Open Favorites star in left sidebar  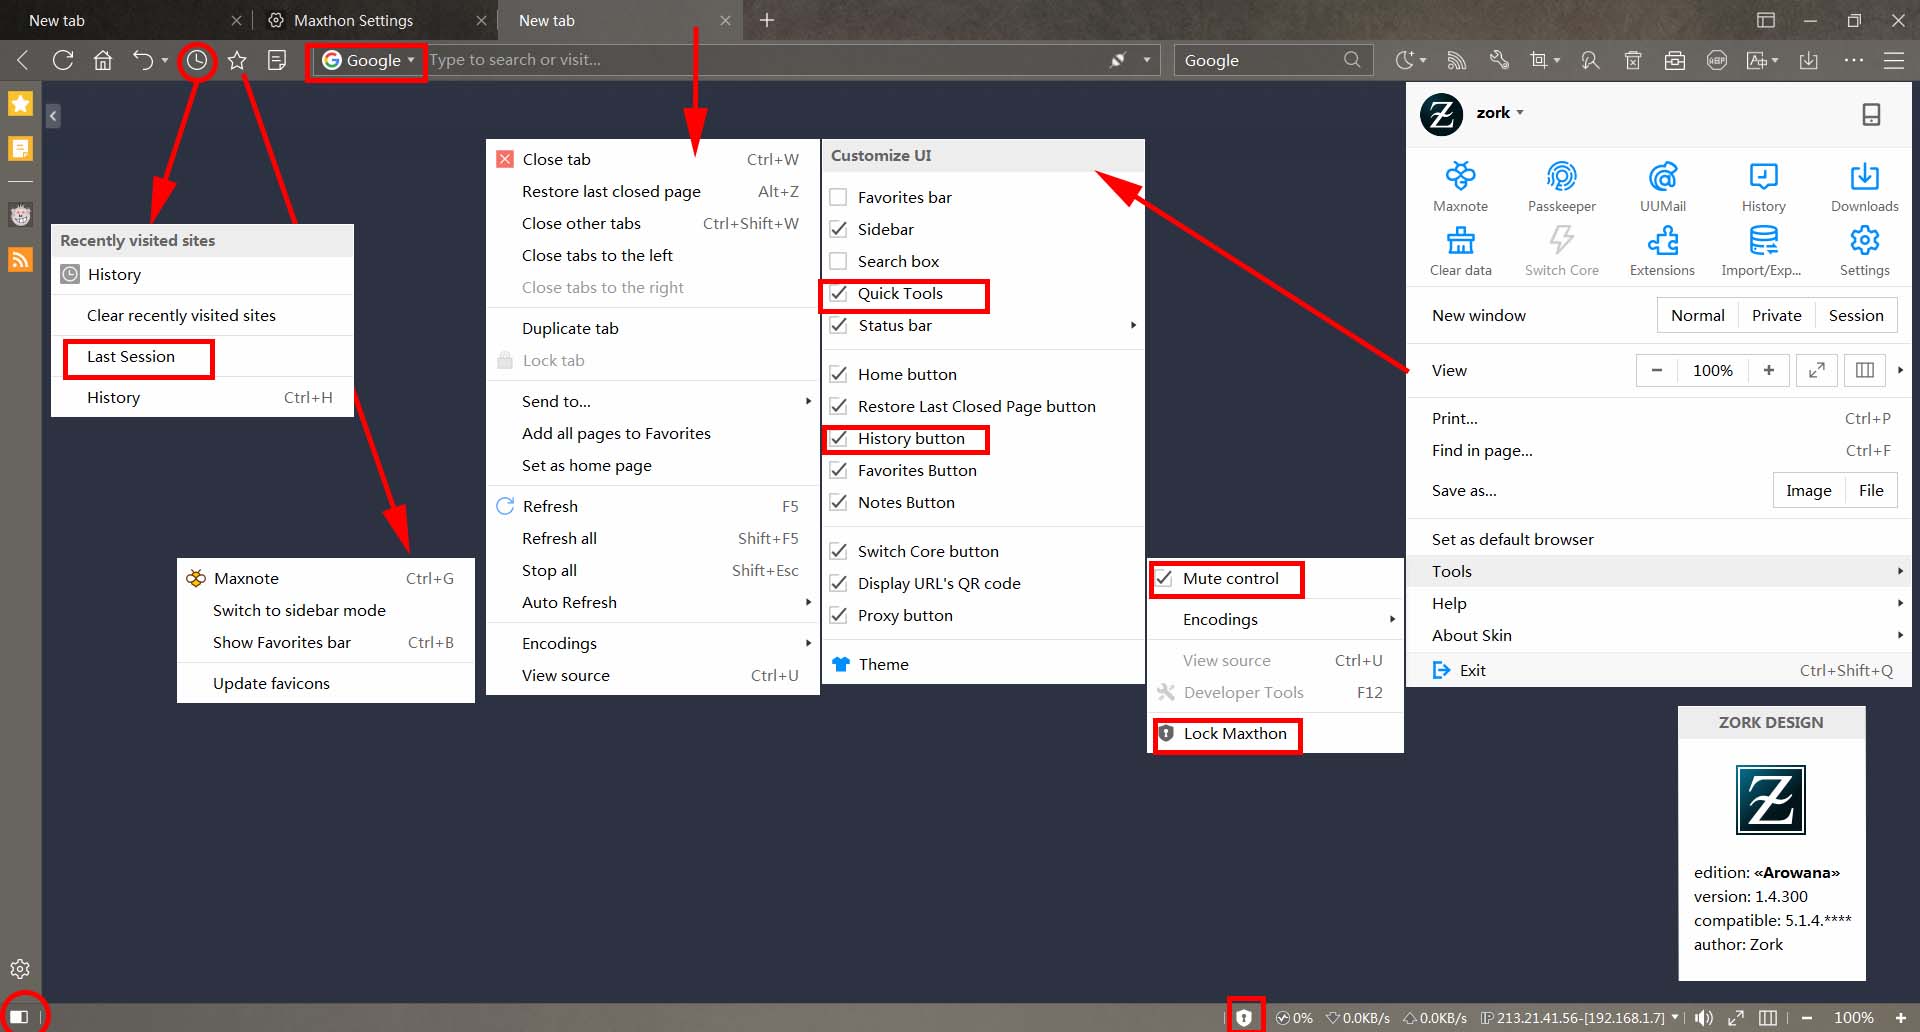pyautogui.click(x=20, y=103)
